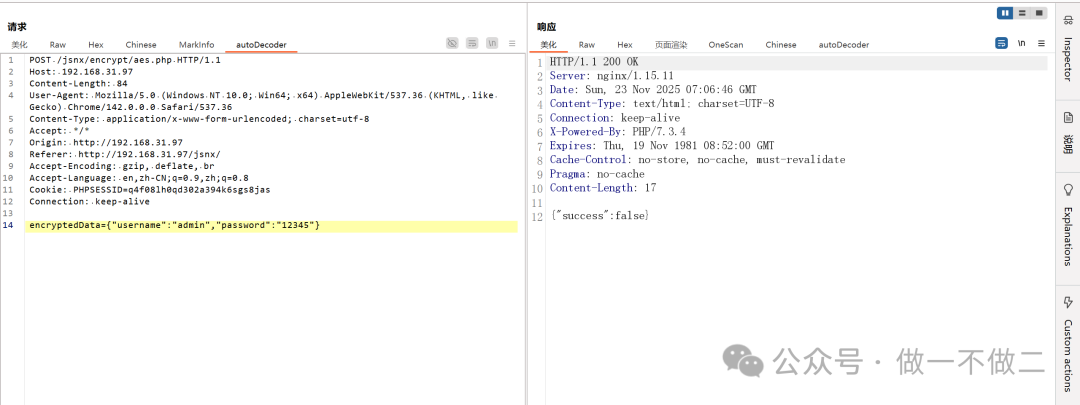Select the response OneScan tab
Image resolution: width=1080 pixels, height=405 pixels.
coord(726,45)
